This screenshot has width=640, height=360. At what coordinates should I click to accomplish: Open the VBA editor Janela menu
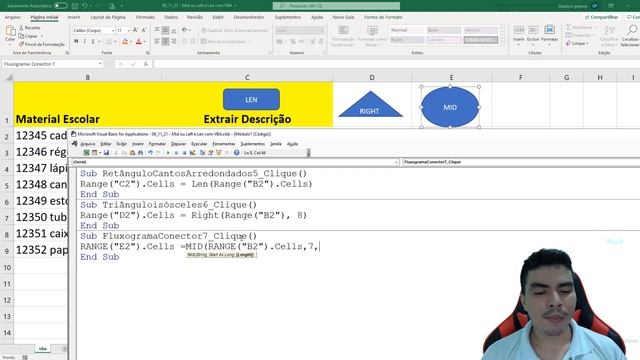276,144
